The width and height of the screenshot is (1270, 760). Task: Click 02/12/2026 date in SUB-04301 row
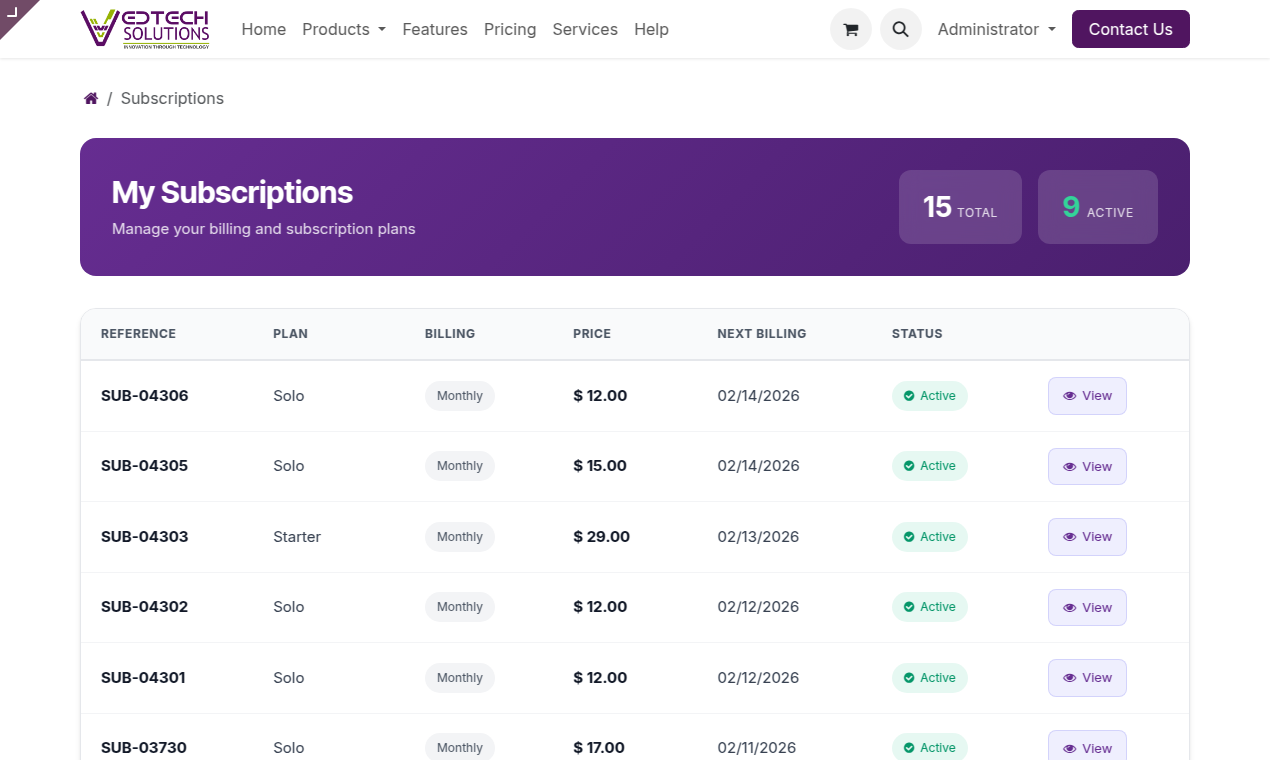pyautogui.click(x=758, y=678)
